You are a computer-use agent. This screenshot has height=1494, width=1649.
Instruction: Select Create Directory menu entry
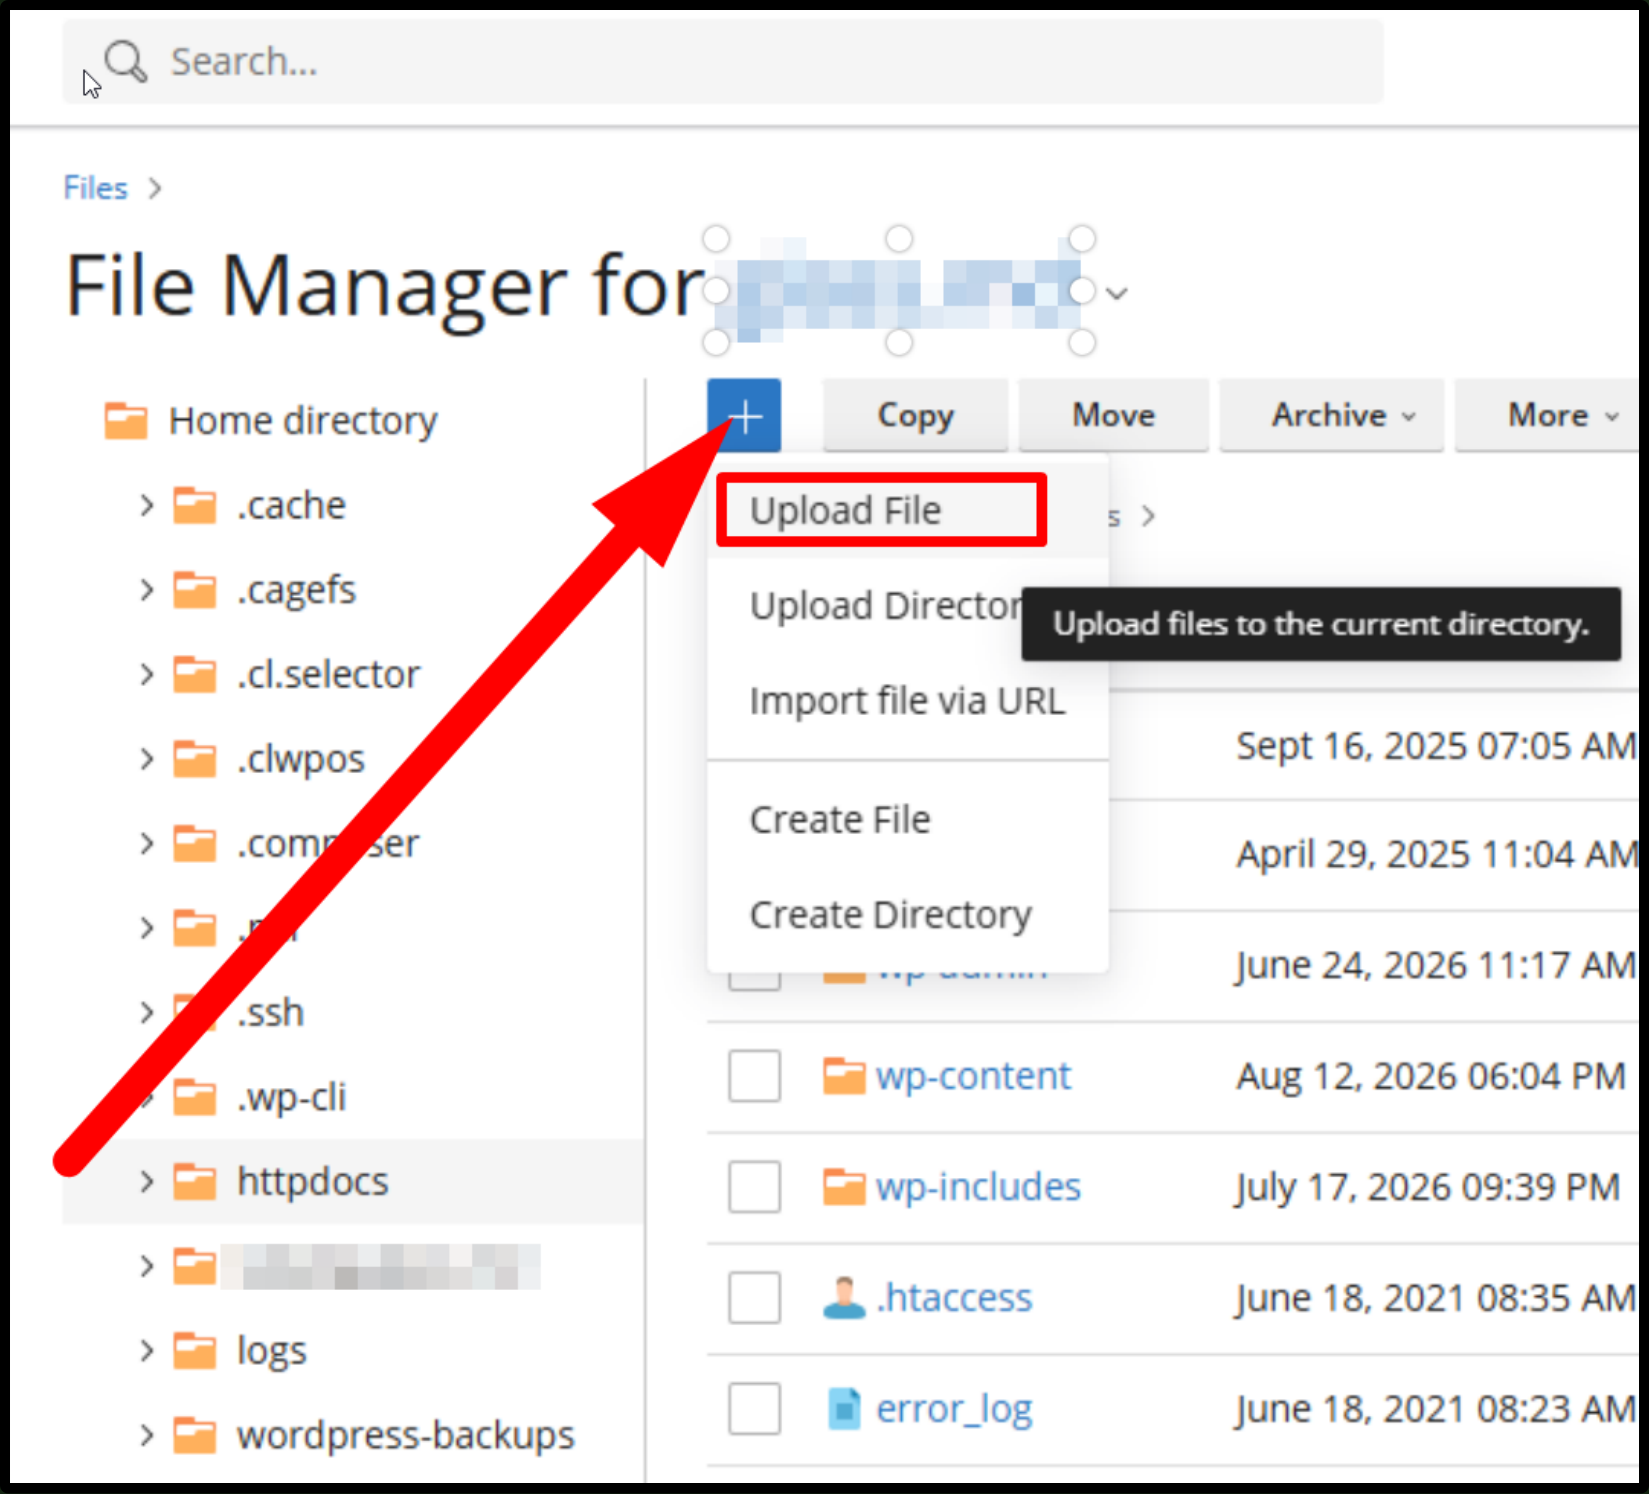pos(907,915)
